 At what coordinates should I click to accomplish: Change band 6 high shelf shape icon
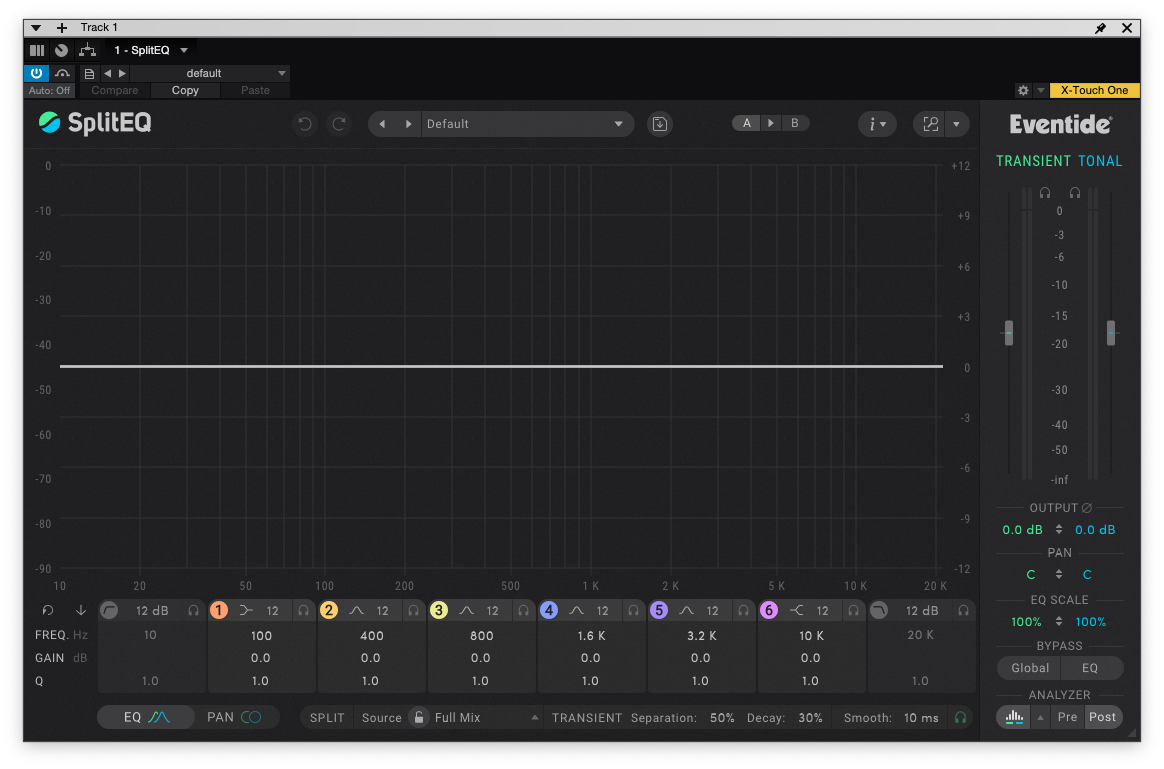pyautogui.click(x=797, y=610)
